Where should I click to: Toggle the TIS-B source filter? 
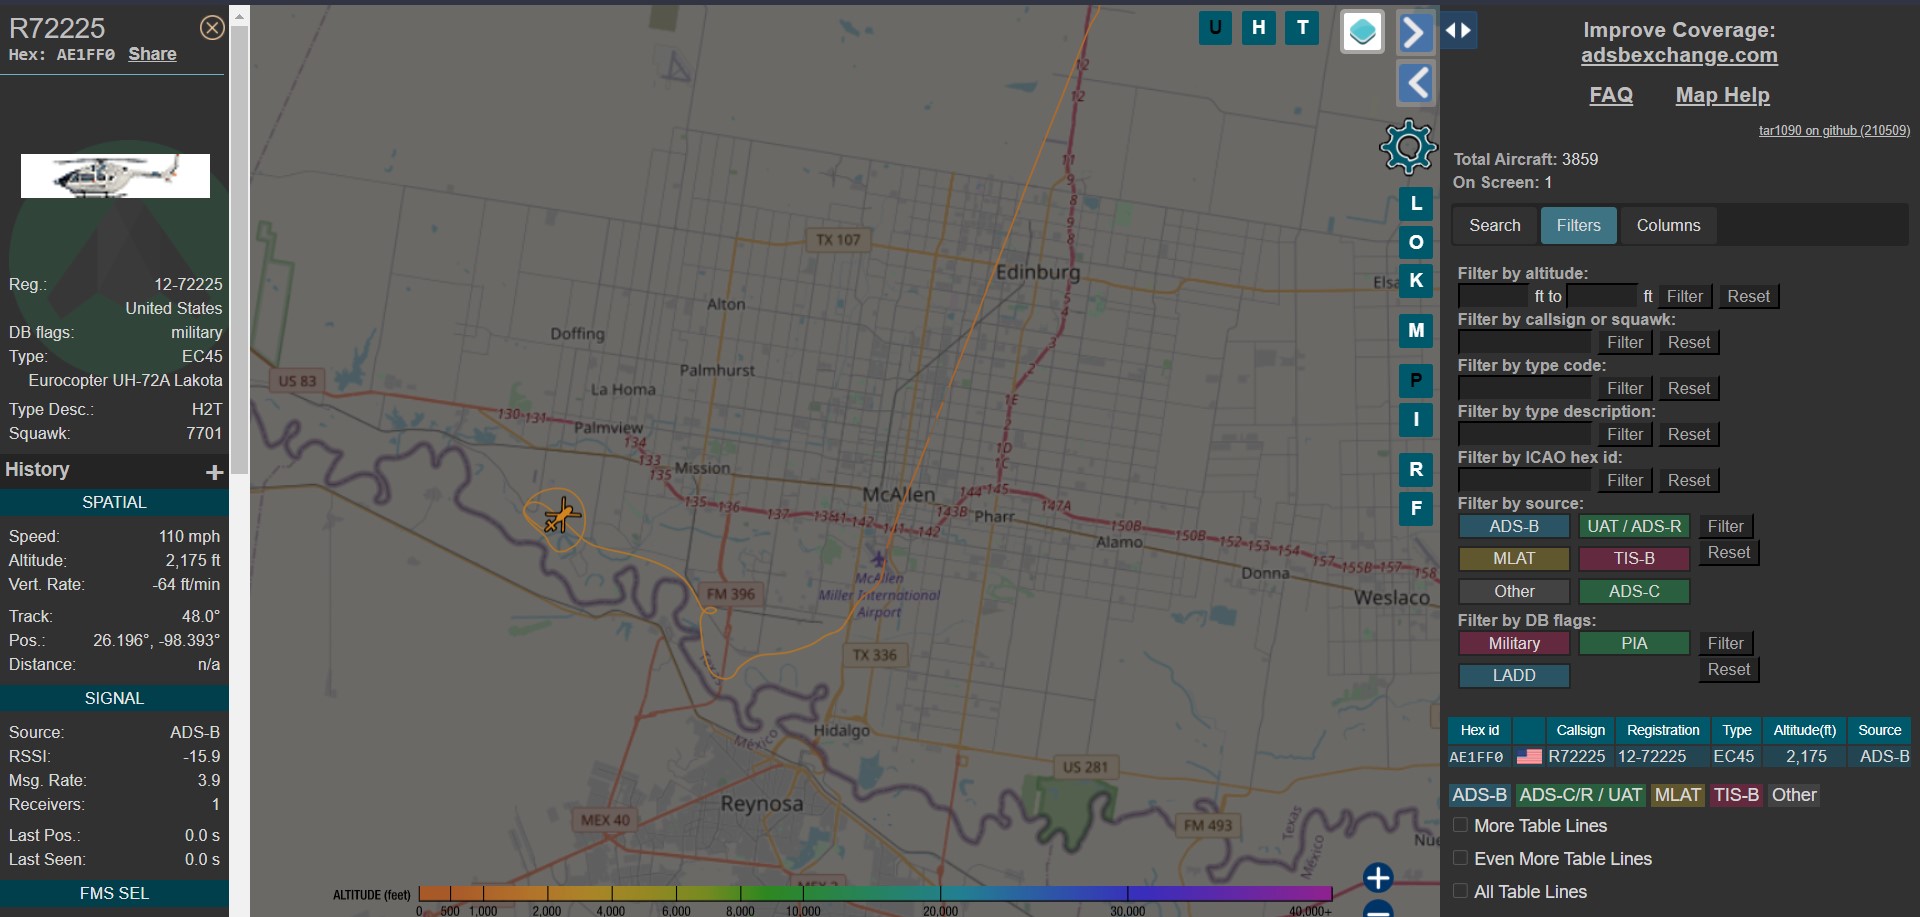click(x=1634, y=559)
